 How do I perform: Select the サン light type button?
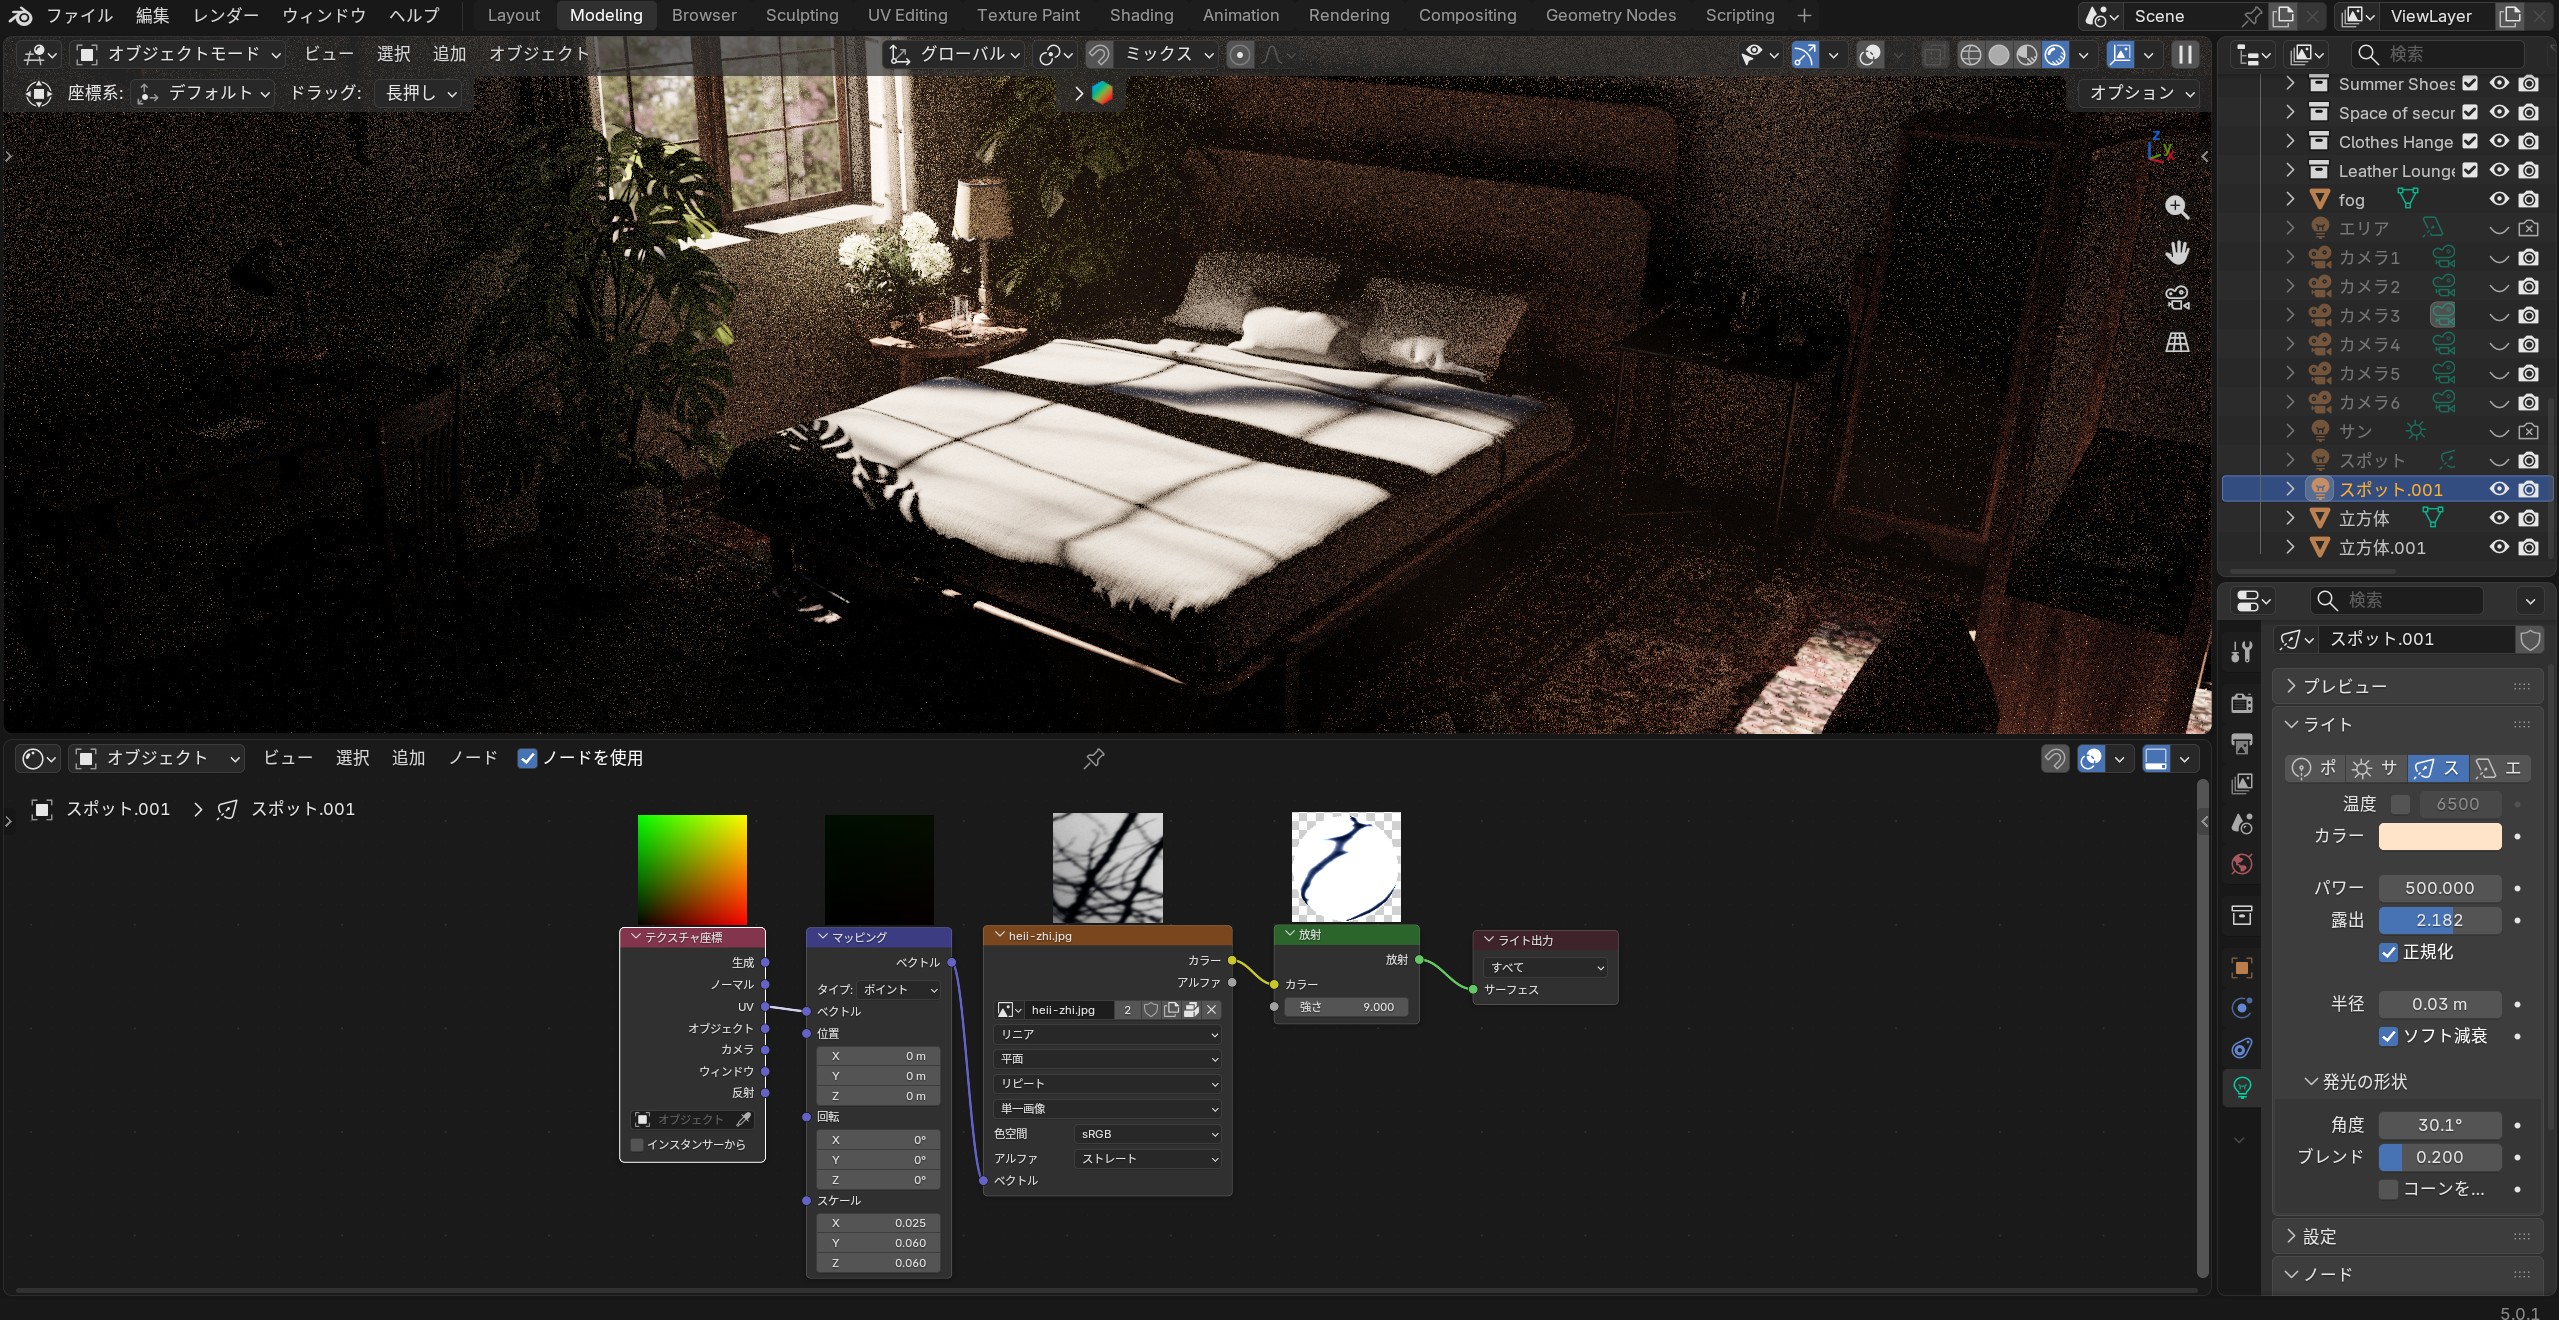[x=2375, y=768]
